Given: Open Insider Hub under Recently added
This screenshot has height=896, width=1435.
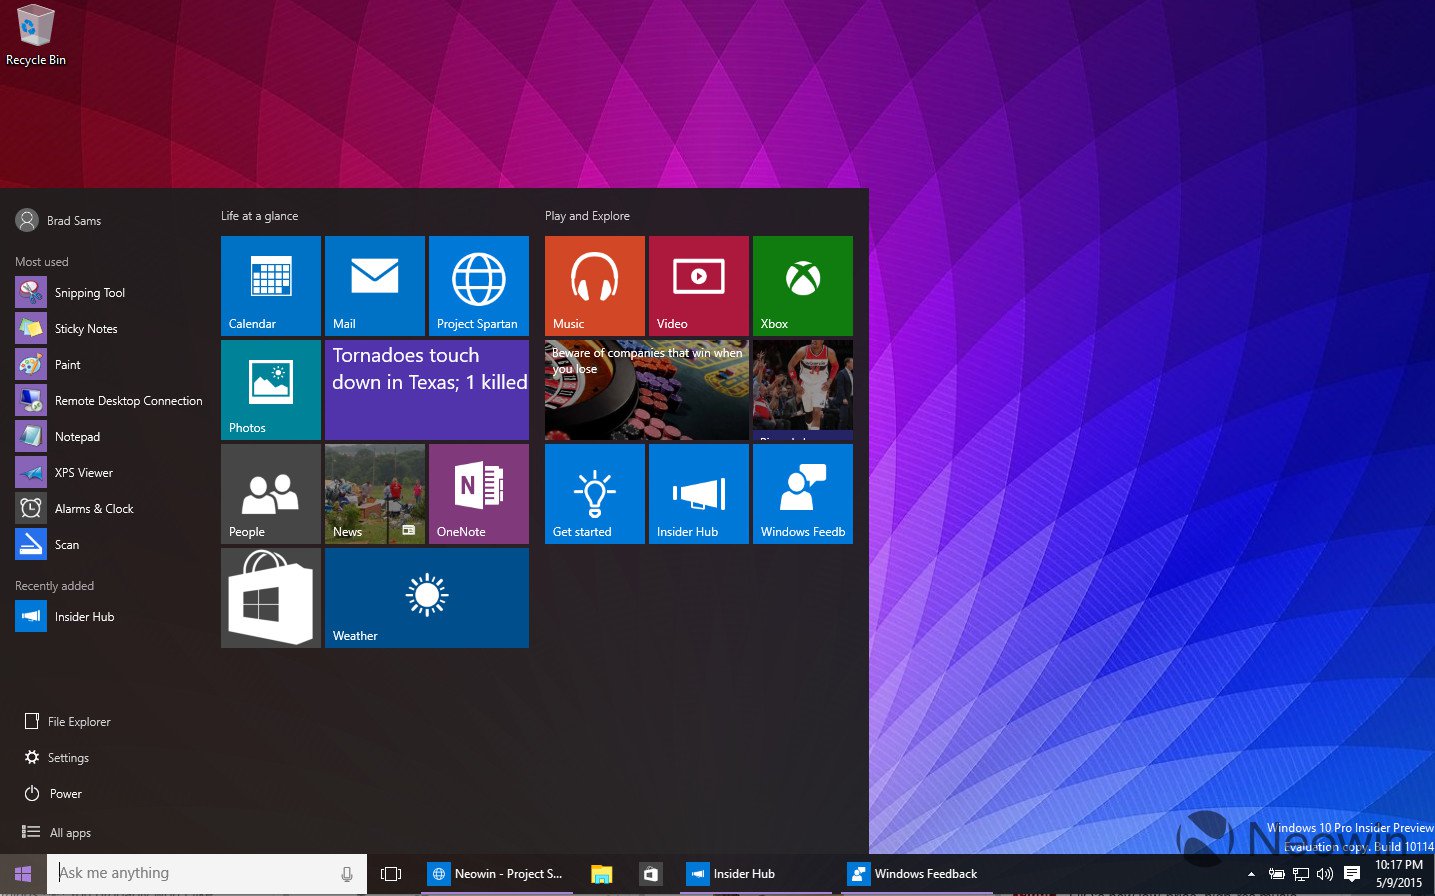Looking at the screenshot, I should click(x=84, y=616).
